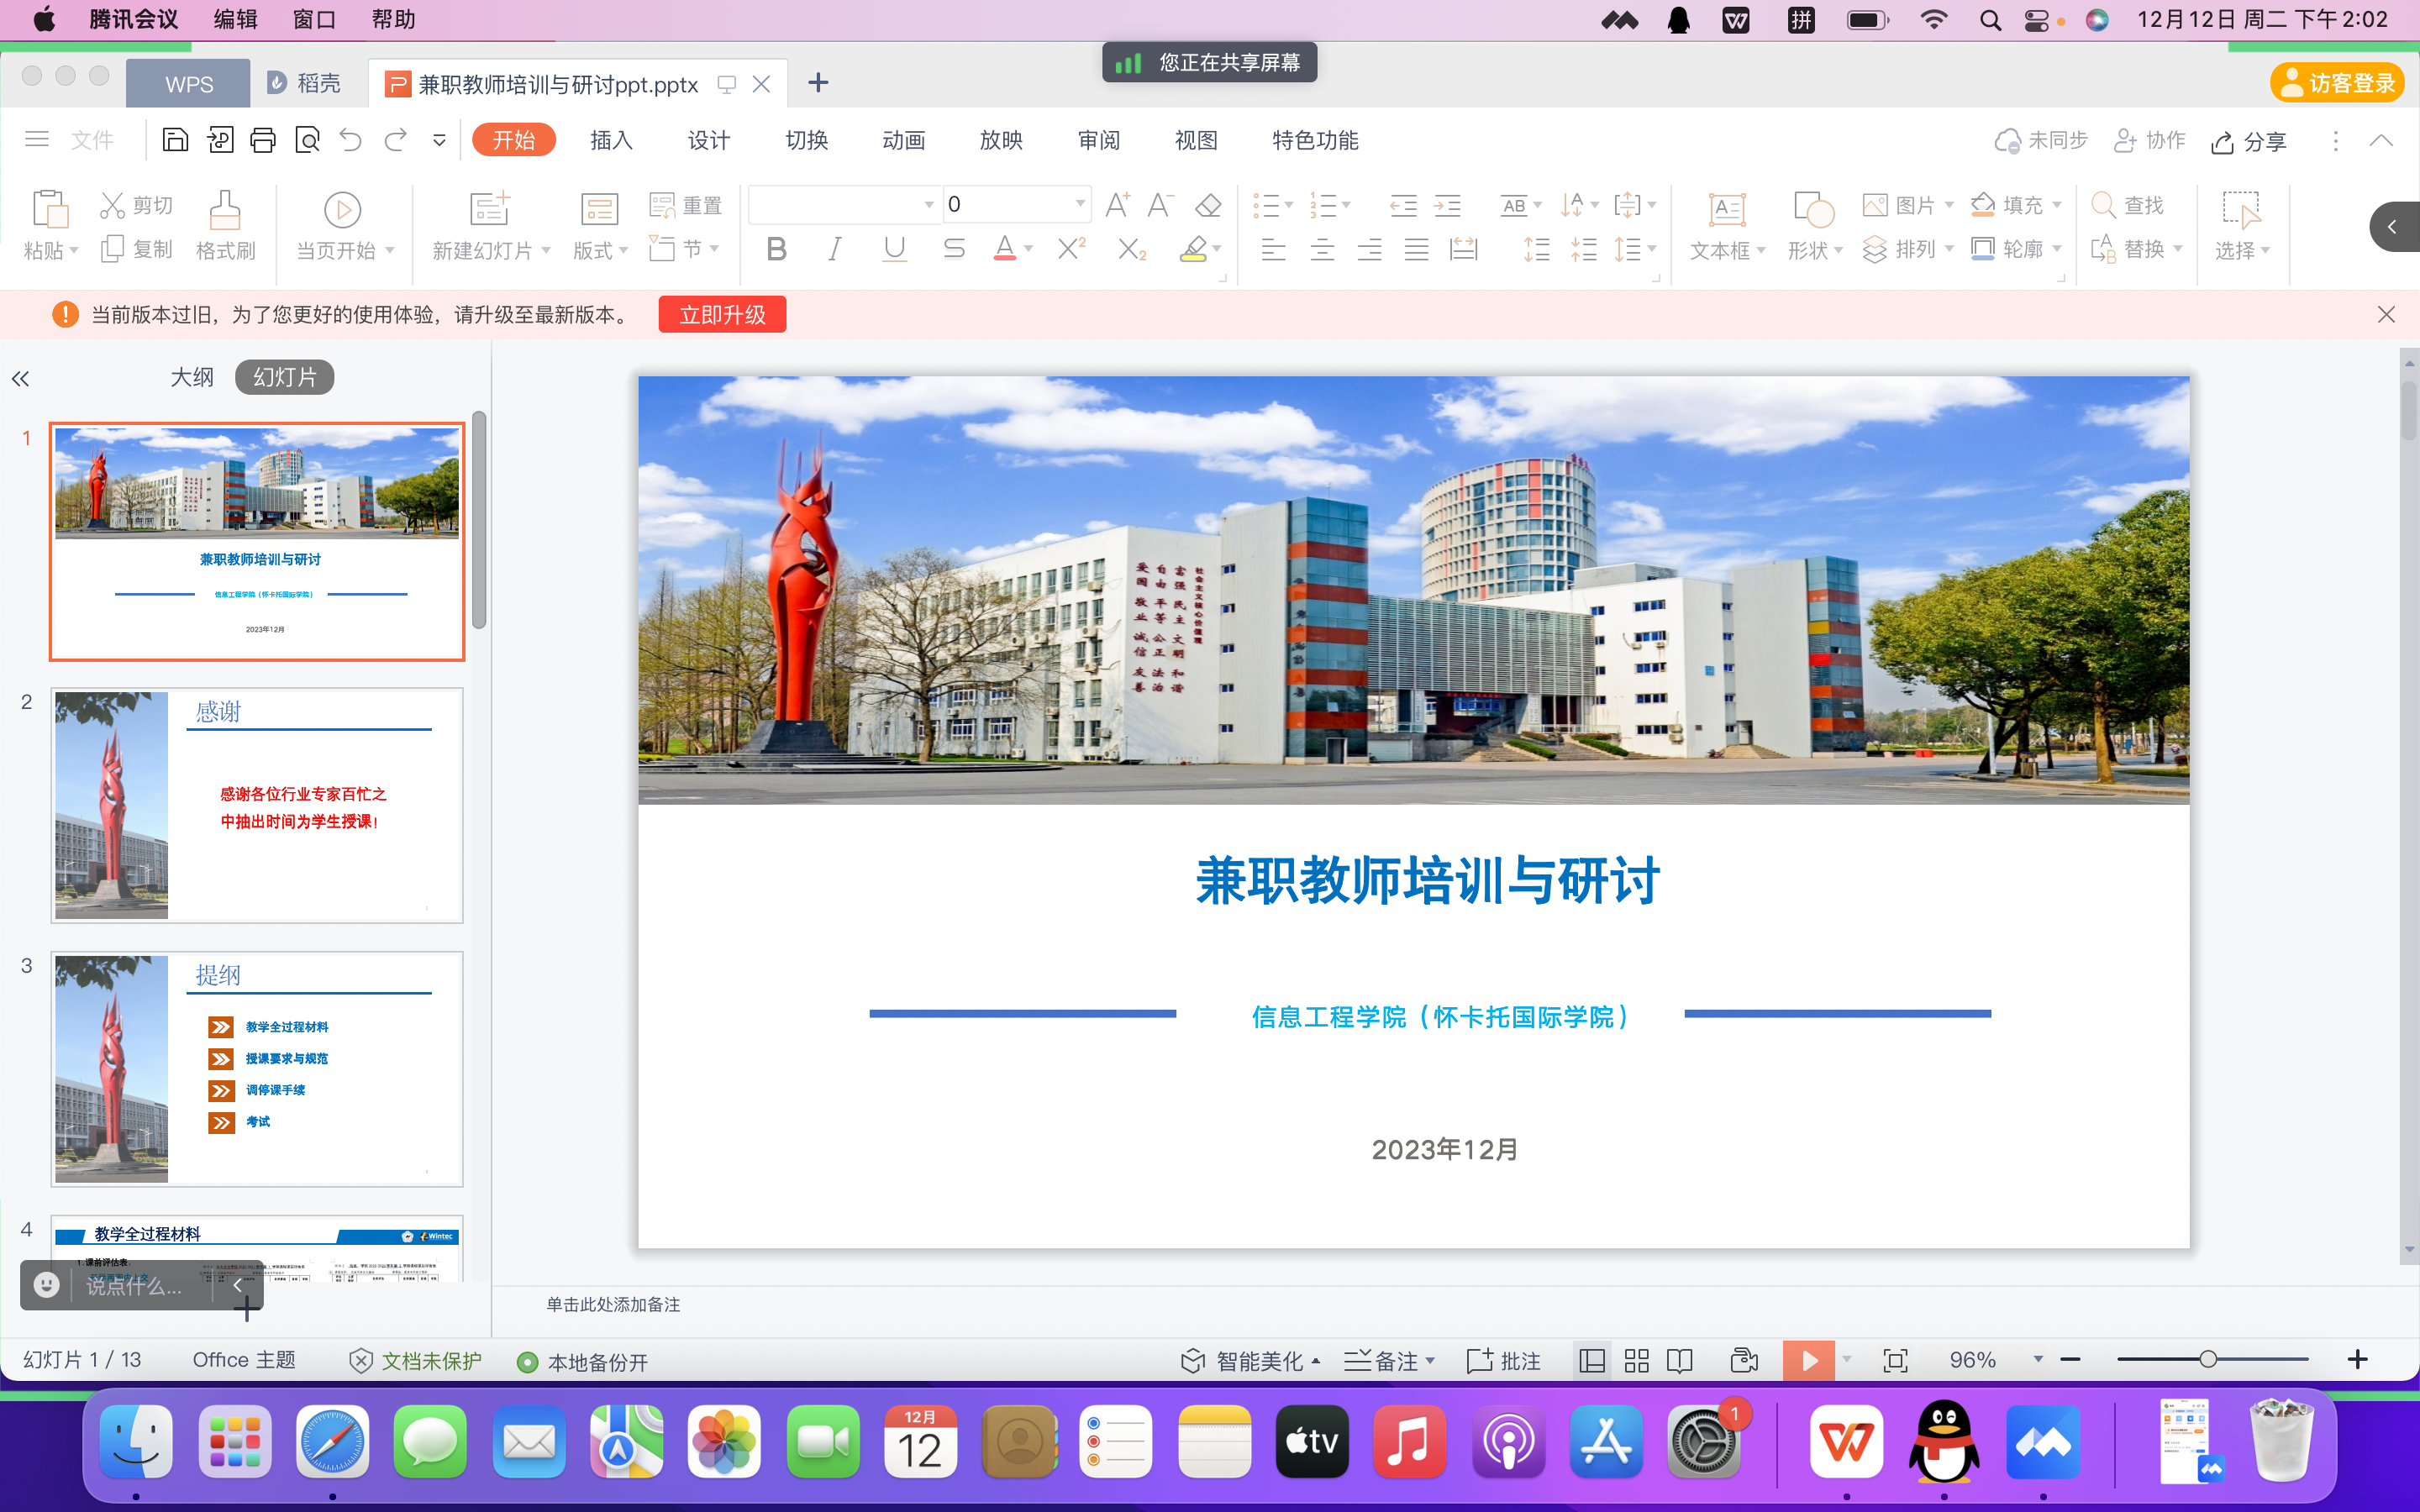Open 智能美化 smart beautify
This screenshot has width=2420, height=1512.
(x=1250, y=1361)
